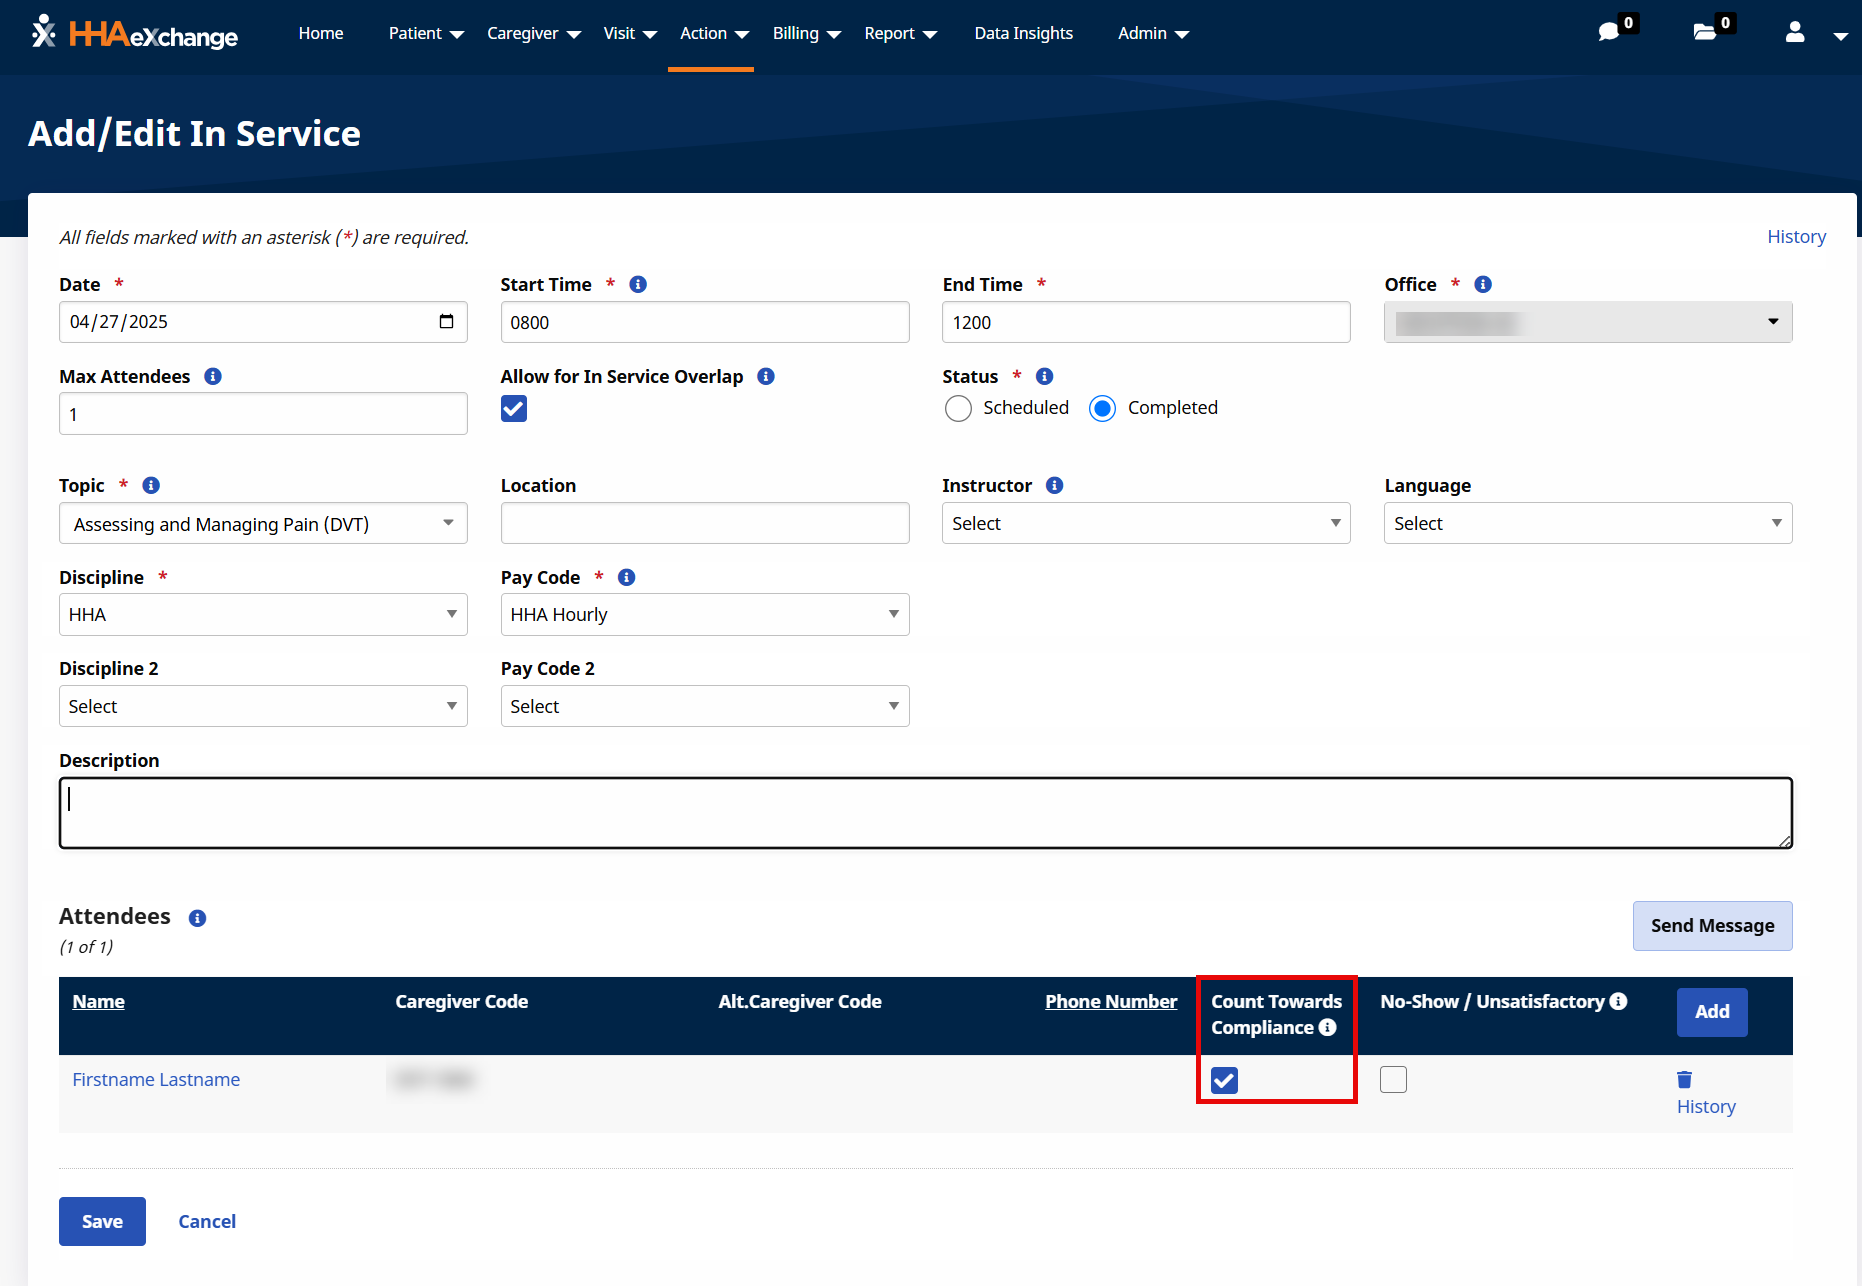Click the Save button
This screenshot has height=1286, width=1862.
pos(102,1221)
